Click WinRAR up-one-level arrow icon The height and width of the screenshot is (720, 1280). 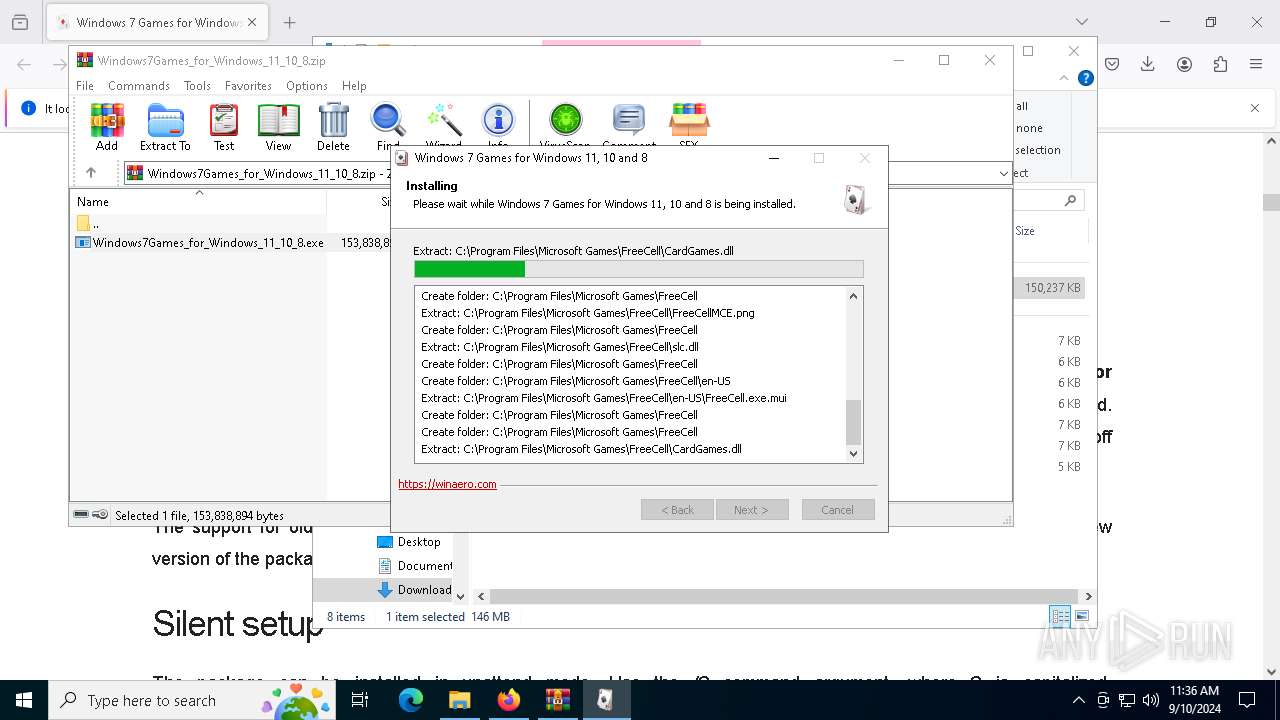91,173
